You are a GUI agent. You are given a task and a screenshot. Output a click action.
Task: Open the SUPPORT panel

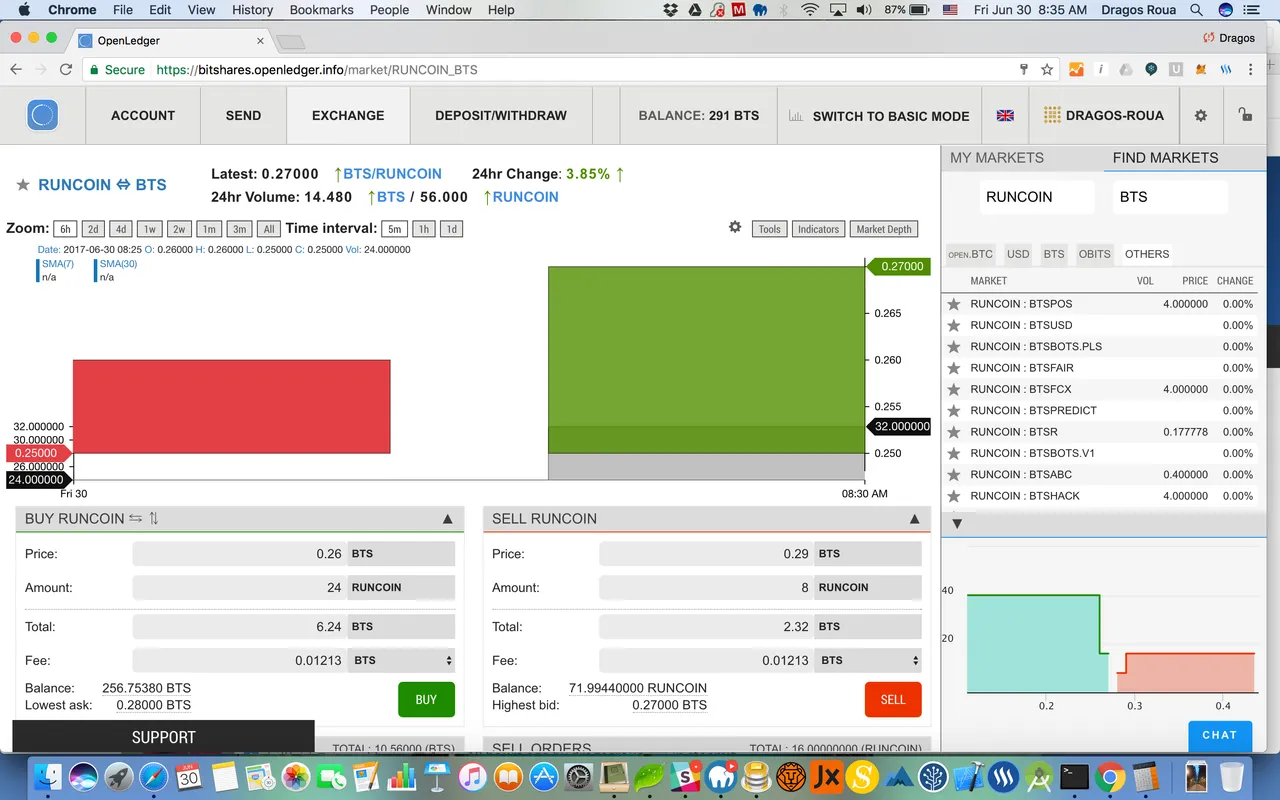163,737
